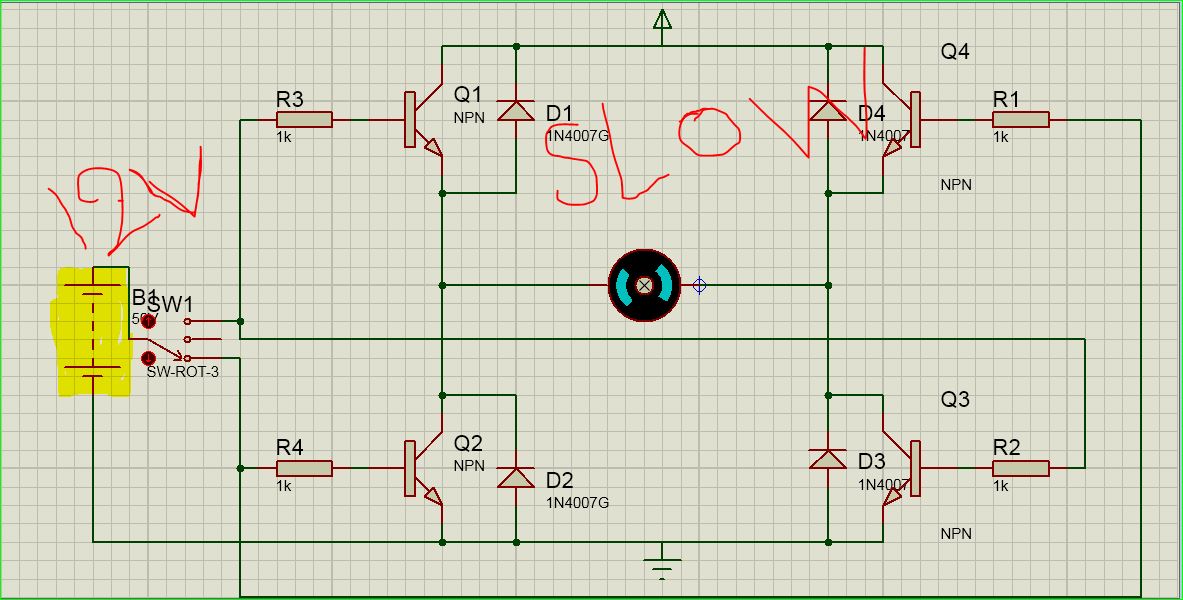
Task: Click the R1 reference label
Action: 1006,99
